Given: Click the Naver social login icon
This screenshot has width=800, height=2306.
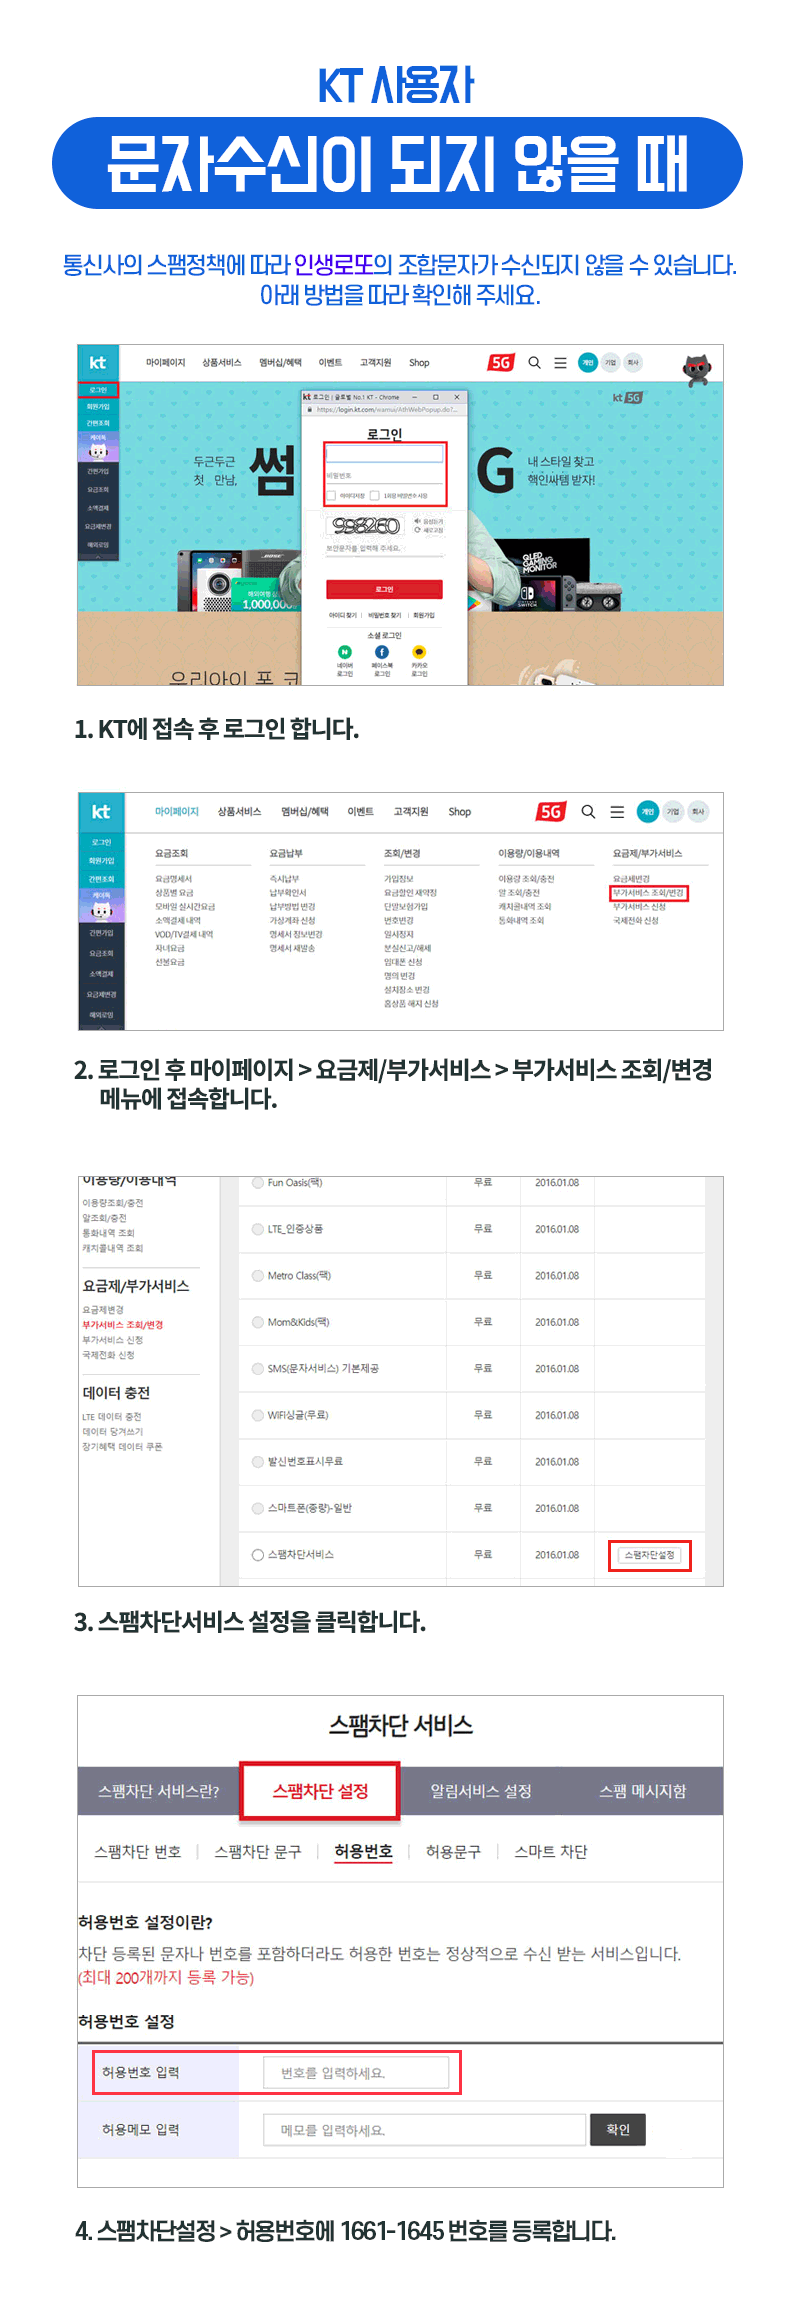Looking at the screenshot, I should pos(345,652).
